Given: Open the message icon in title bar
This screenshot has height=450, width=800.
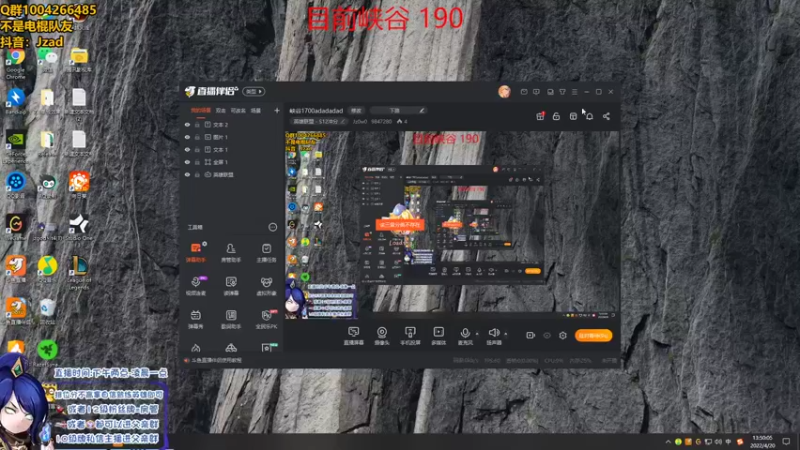Looking at the screenshot, I should [x=536, y=92].
